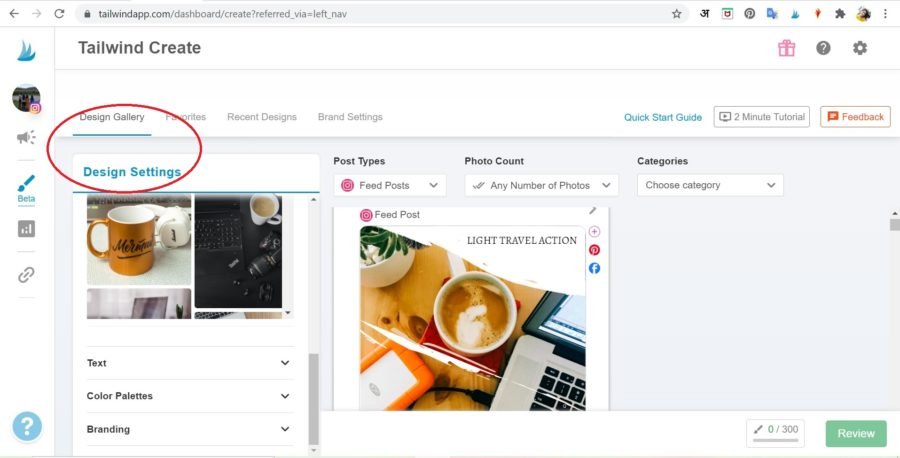Open the Any Number of Photos dropdown
Image resolution: width=900 pixels, height=458 pixels.
[x=541, y=185]
